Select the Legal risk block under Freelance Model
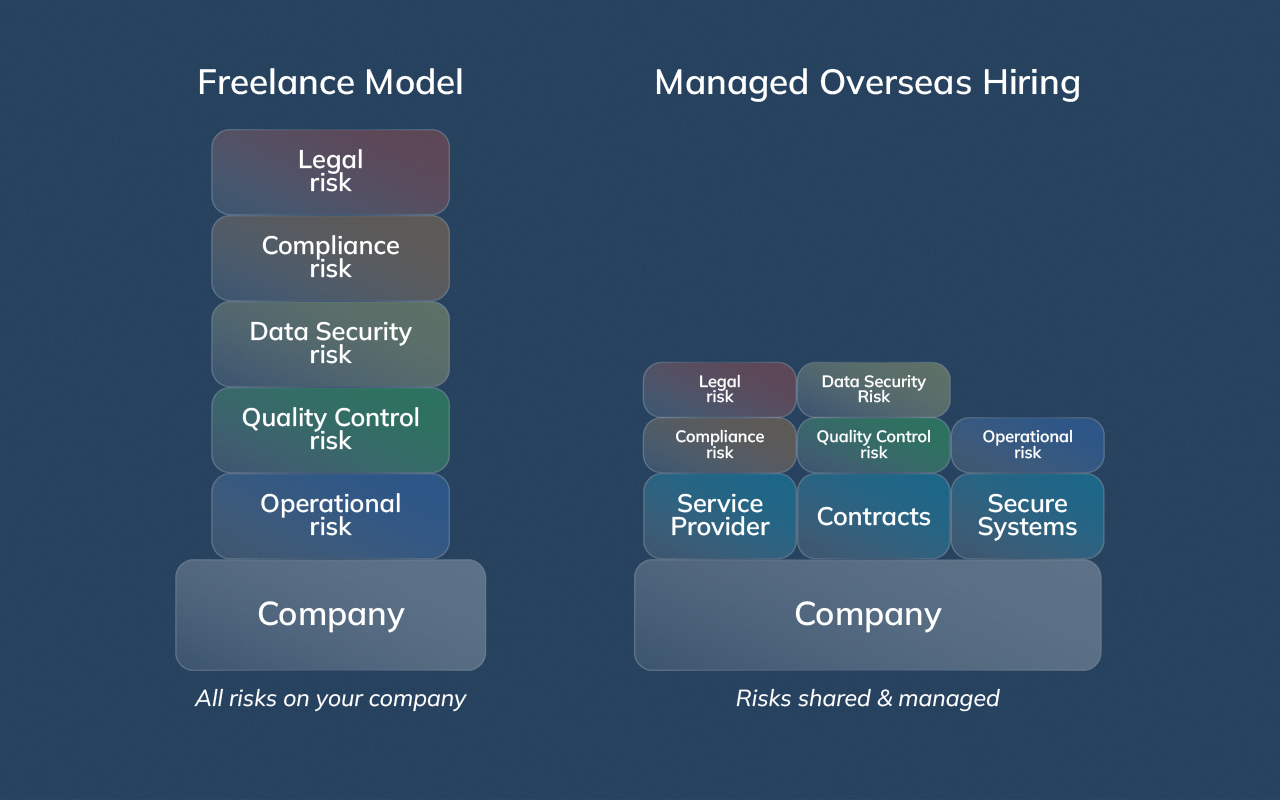This screenshot has height=800, width=1280. (x=330, y=171)
